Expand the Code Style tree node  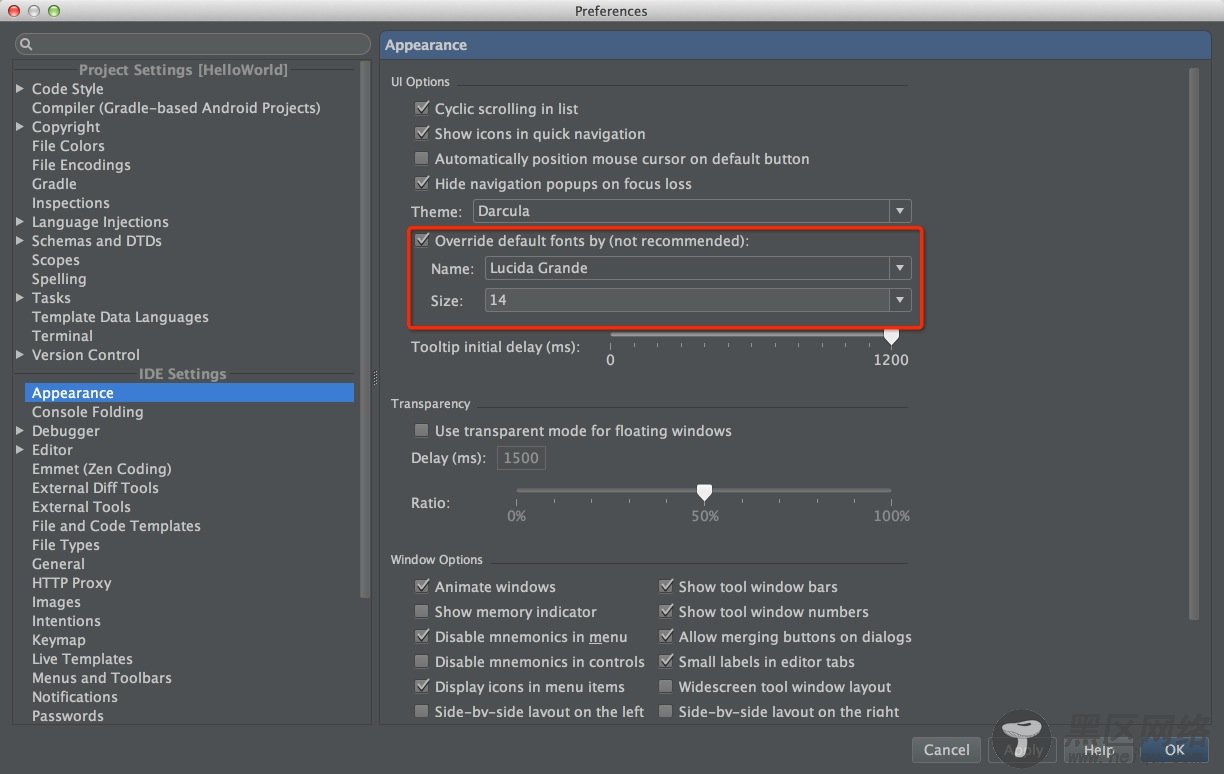[x=20, y=89]
